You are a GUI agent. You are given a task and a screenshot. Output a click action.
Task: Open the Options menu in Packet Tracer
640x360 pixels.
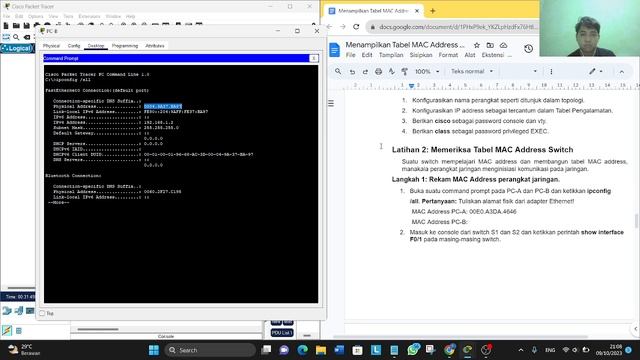click(x=36, y=16)
